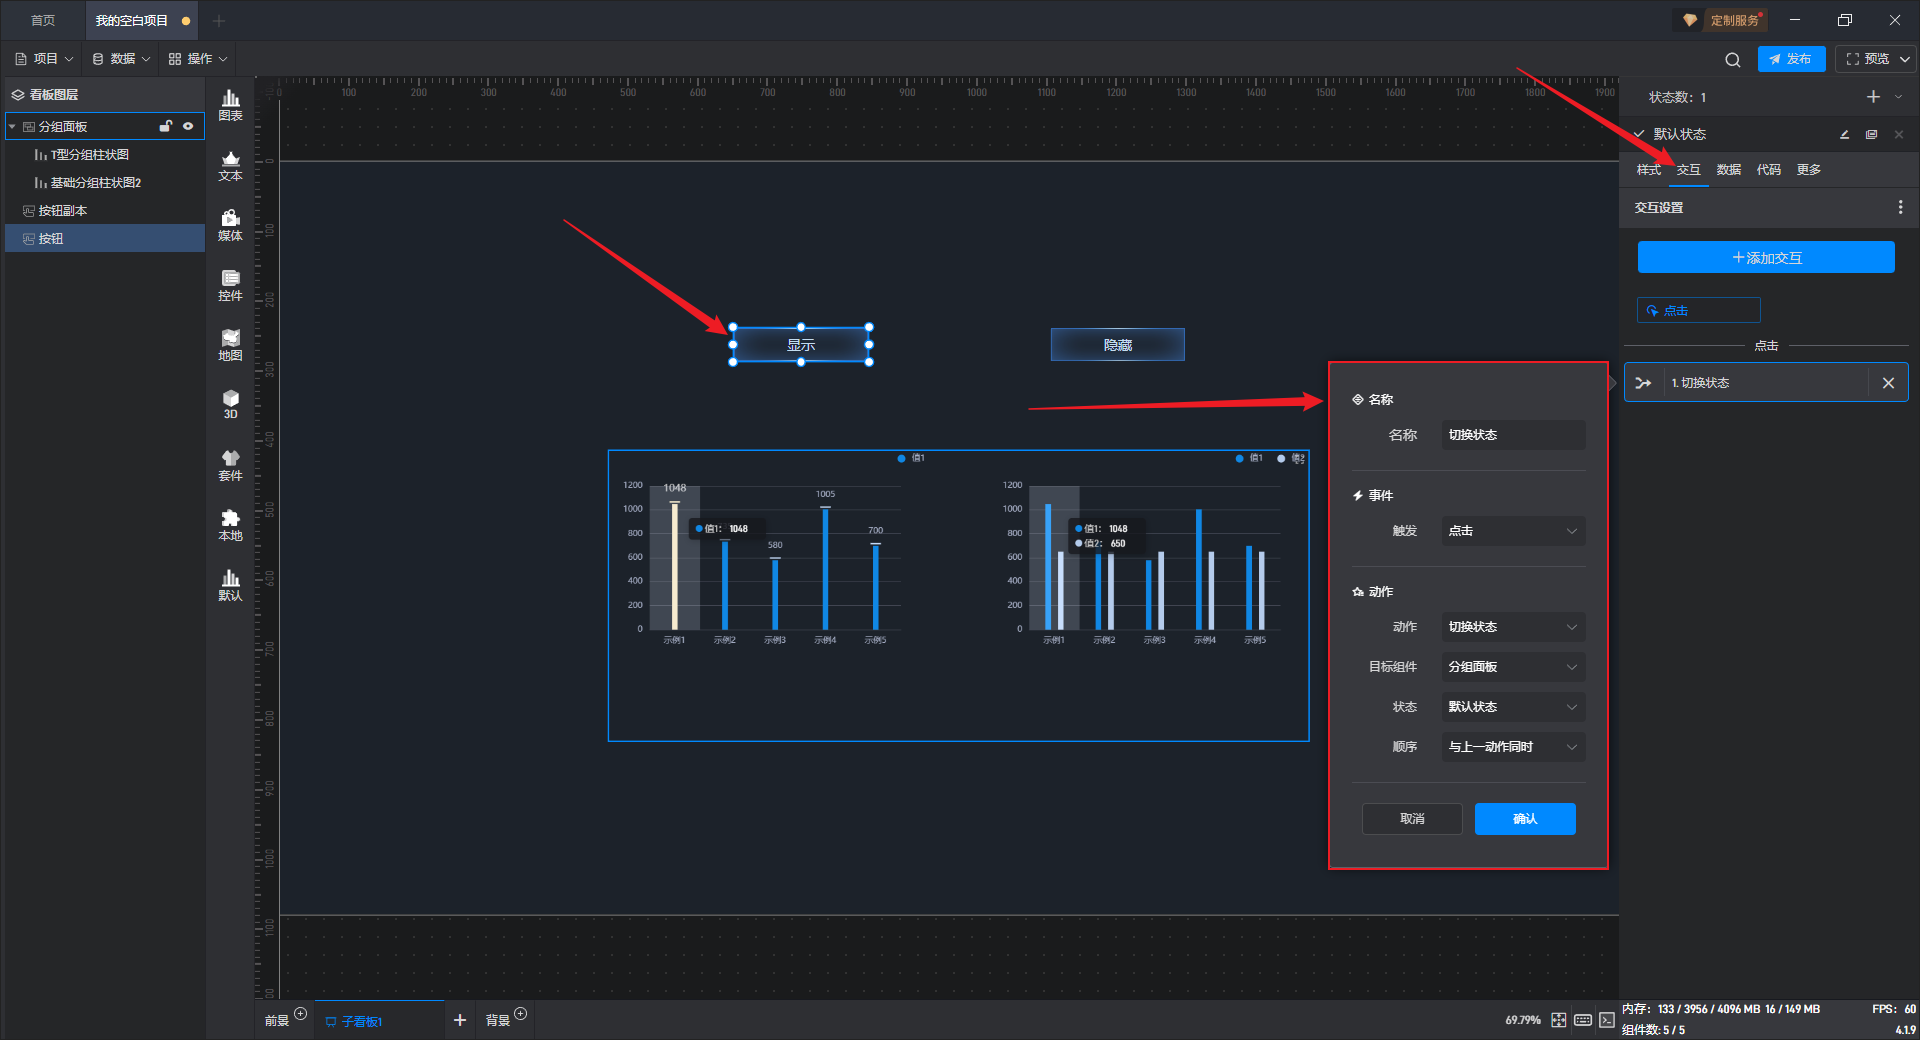Expand the 顺序 order dropdown
Viewport: 1920px width, 1040px height.
pyautogui.click(x=1512, y=747)
